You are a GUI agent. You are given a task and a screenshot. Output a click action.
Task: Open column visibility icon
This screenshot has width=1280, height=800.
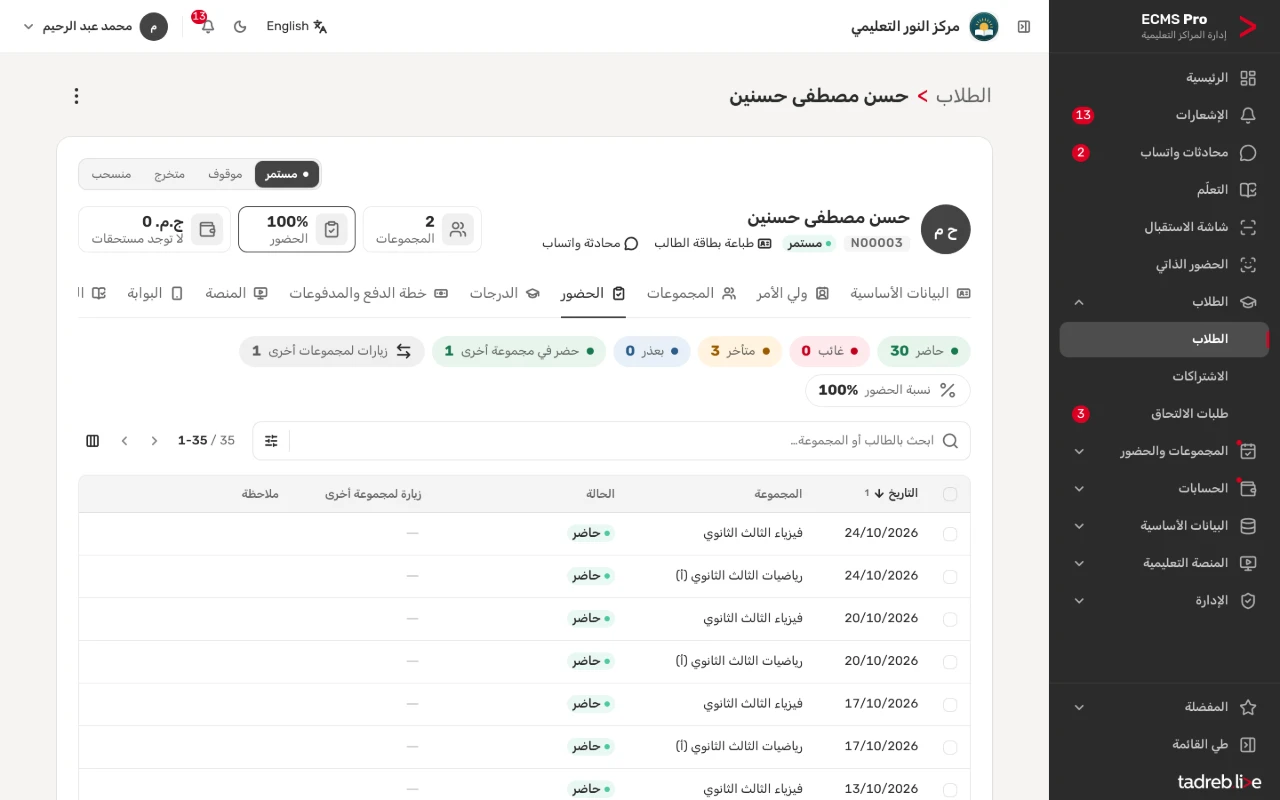pos(93,441)
